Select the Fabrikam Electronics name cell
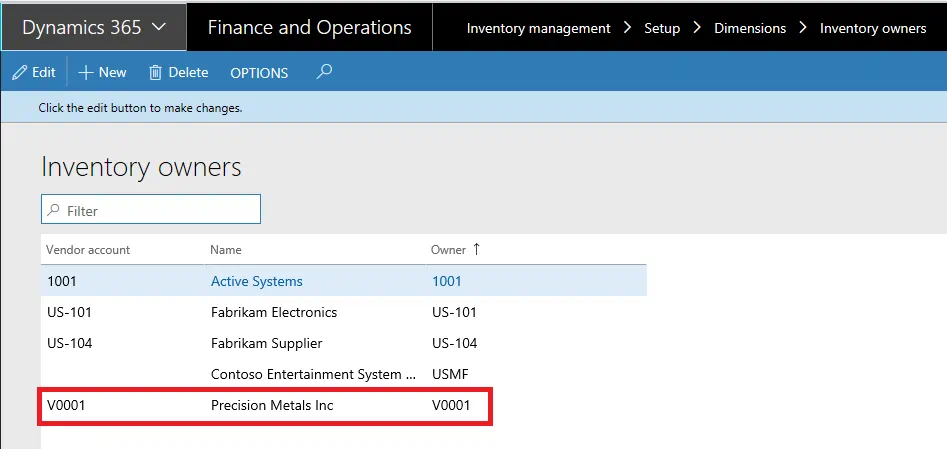 274,312
